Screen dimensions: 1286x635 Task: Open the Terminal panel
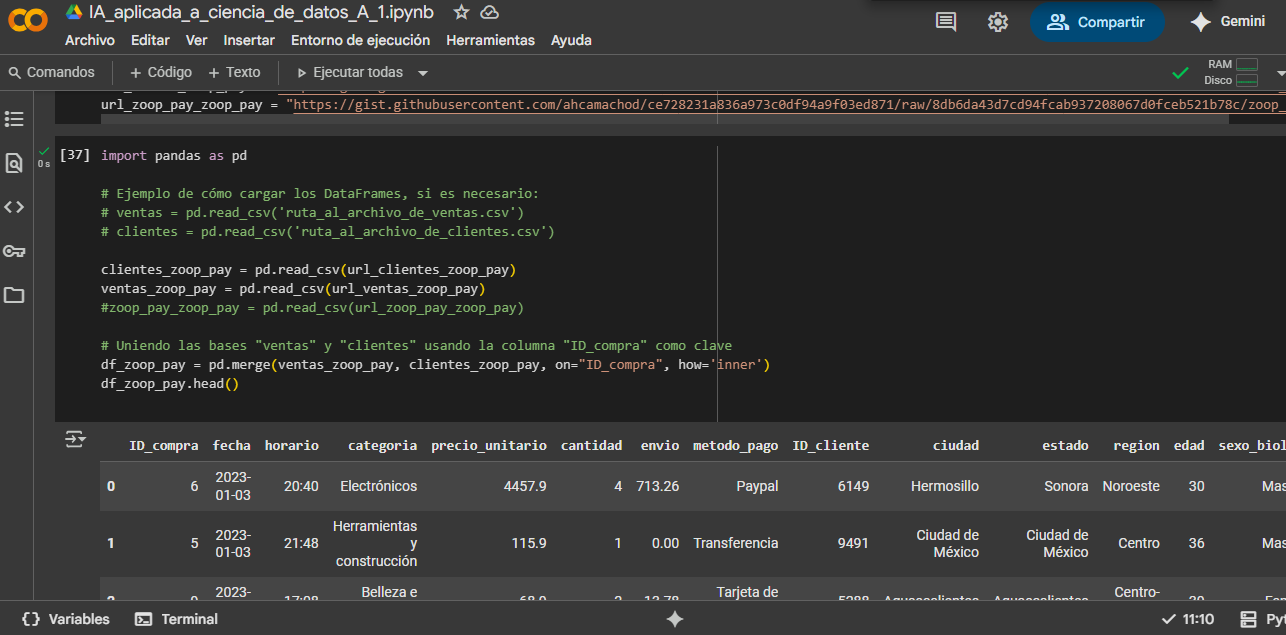[x=177, y=619]
